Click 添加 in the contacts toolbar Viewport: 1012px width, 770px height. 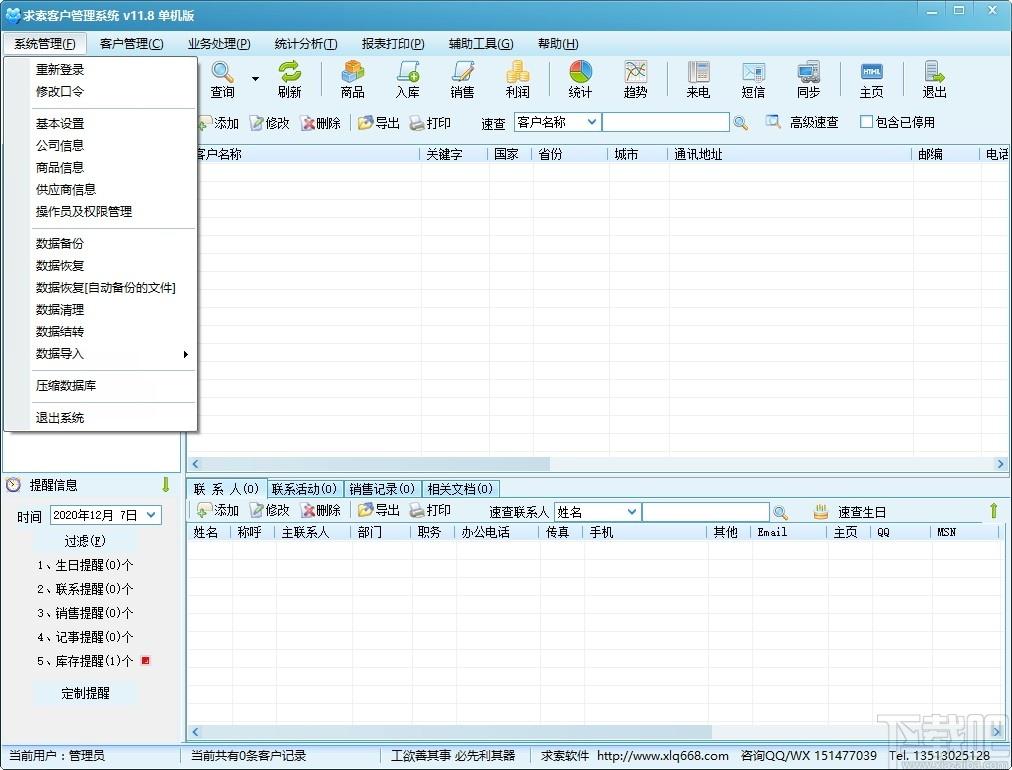(218, 510)
